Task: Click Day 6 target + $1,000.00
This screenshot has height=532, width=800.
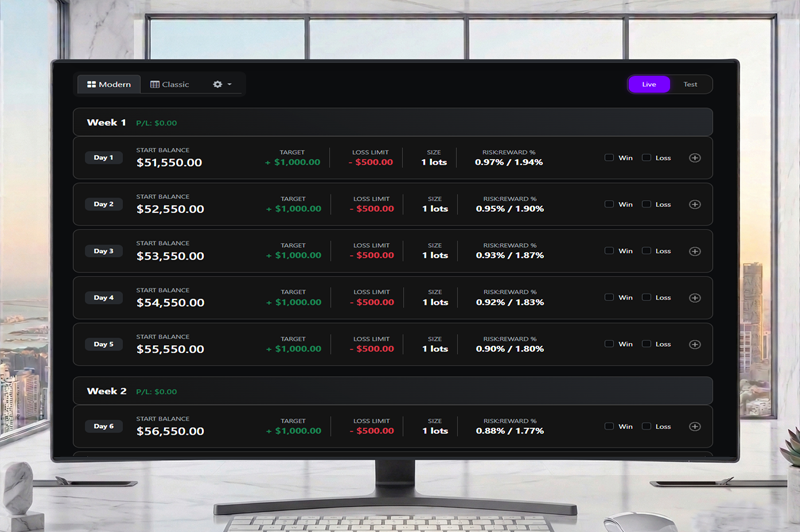Action: point(294,431)
